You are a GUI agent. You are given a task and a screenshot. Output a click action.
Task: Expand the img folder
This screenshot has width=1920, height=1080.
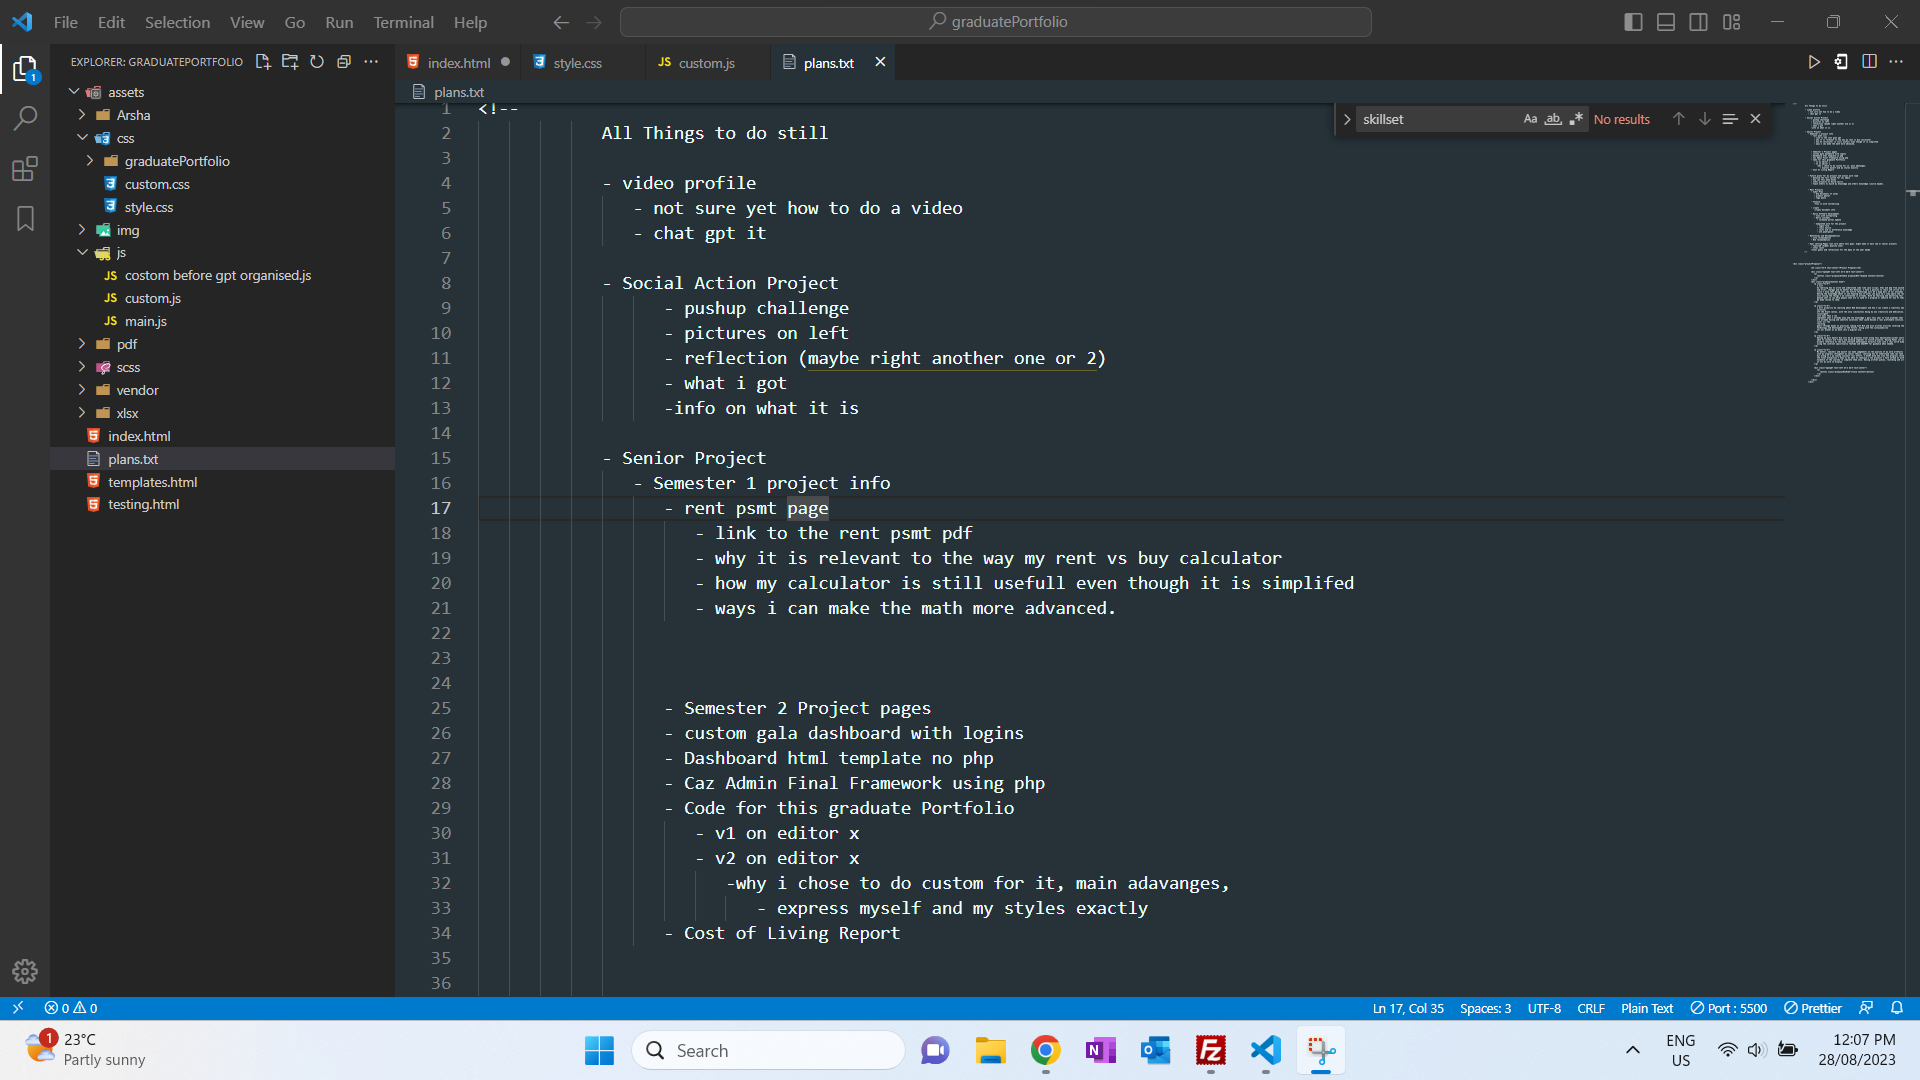[222, 230]
